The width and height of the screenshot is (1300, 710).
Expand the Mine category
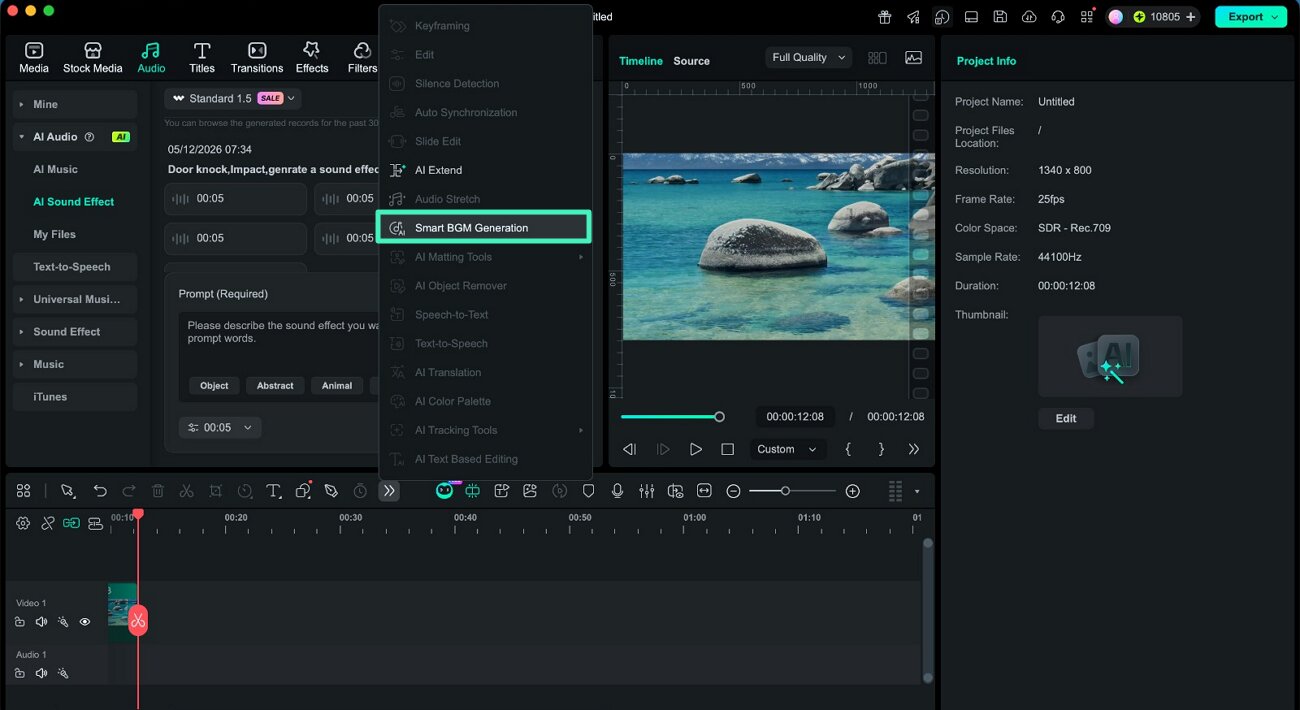coord(74,104)
